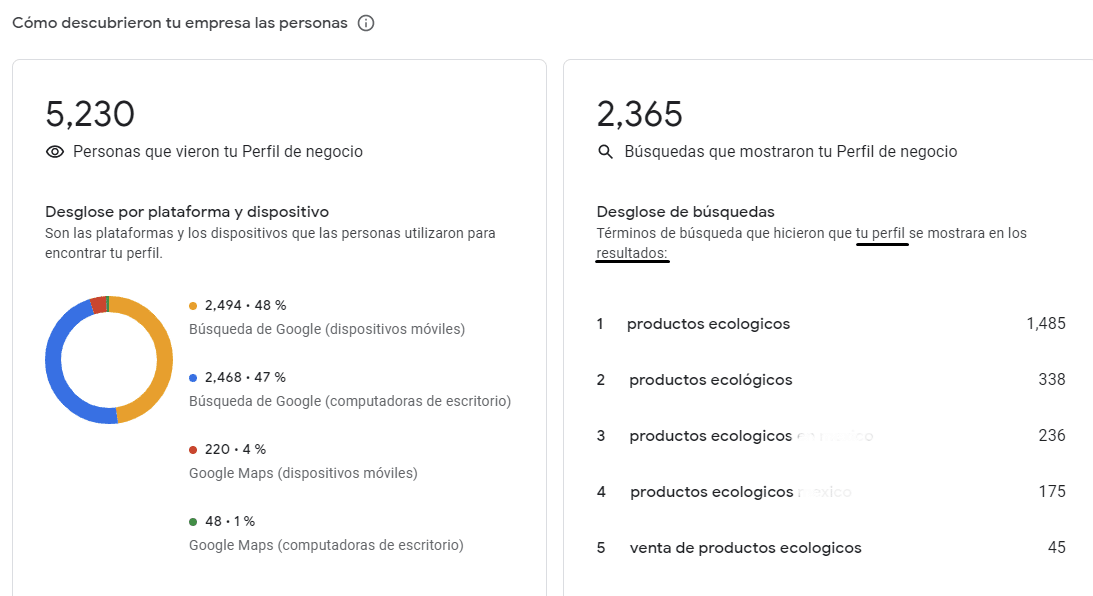Click the eye icon next to profile views
Viewport: 1093px width, 596px height.
55,152
